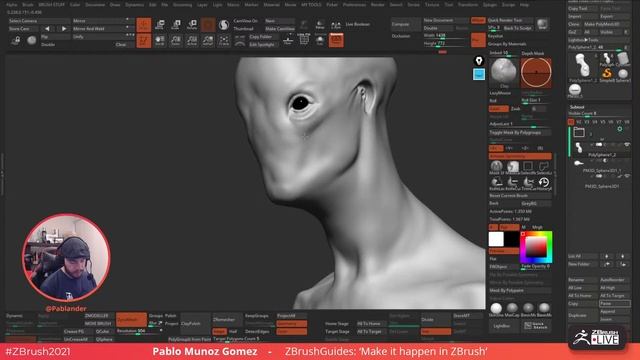Click the orange Persp toolbar icon
640x360 pixels.
coord(336,40)
